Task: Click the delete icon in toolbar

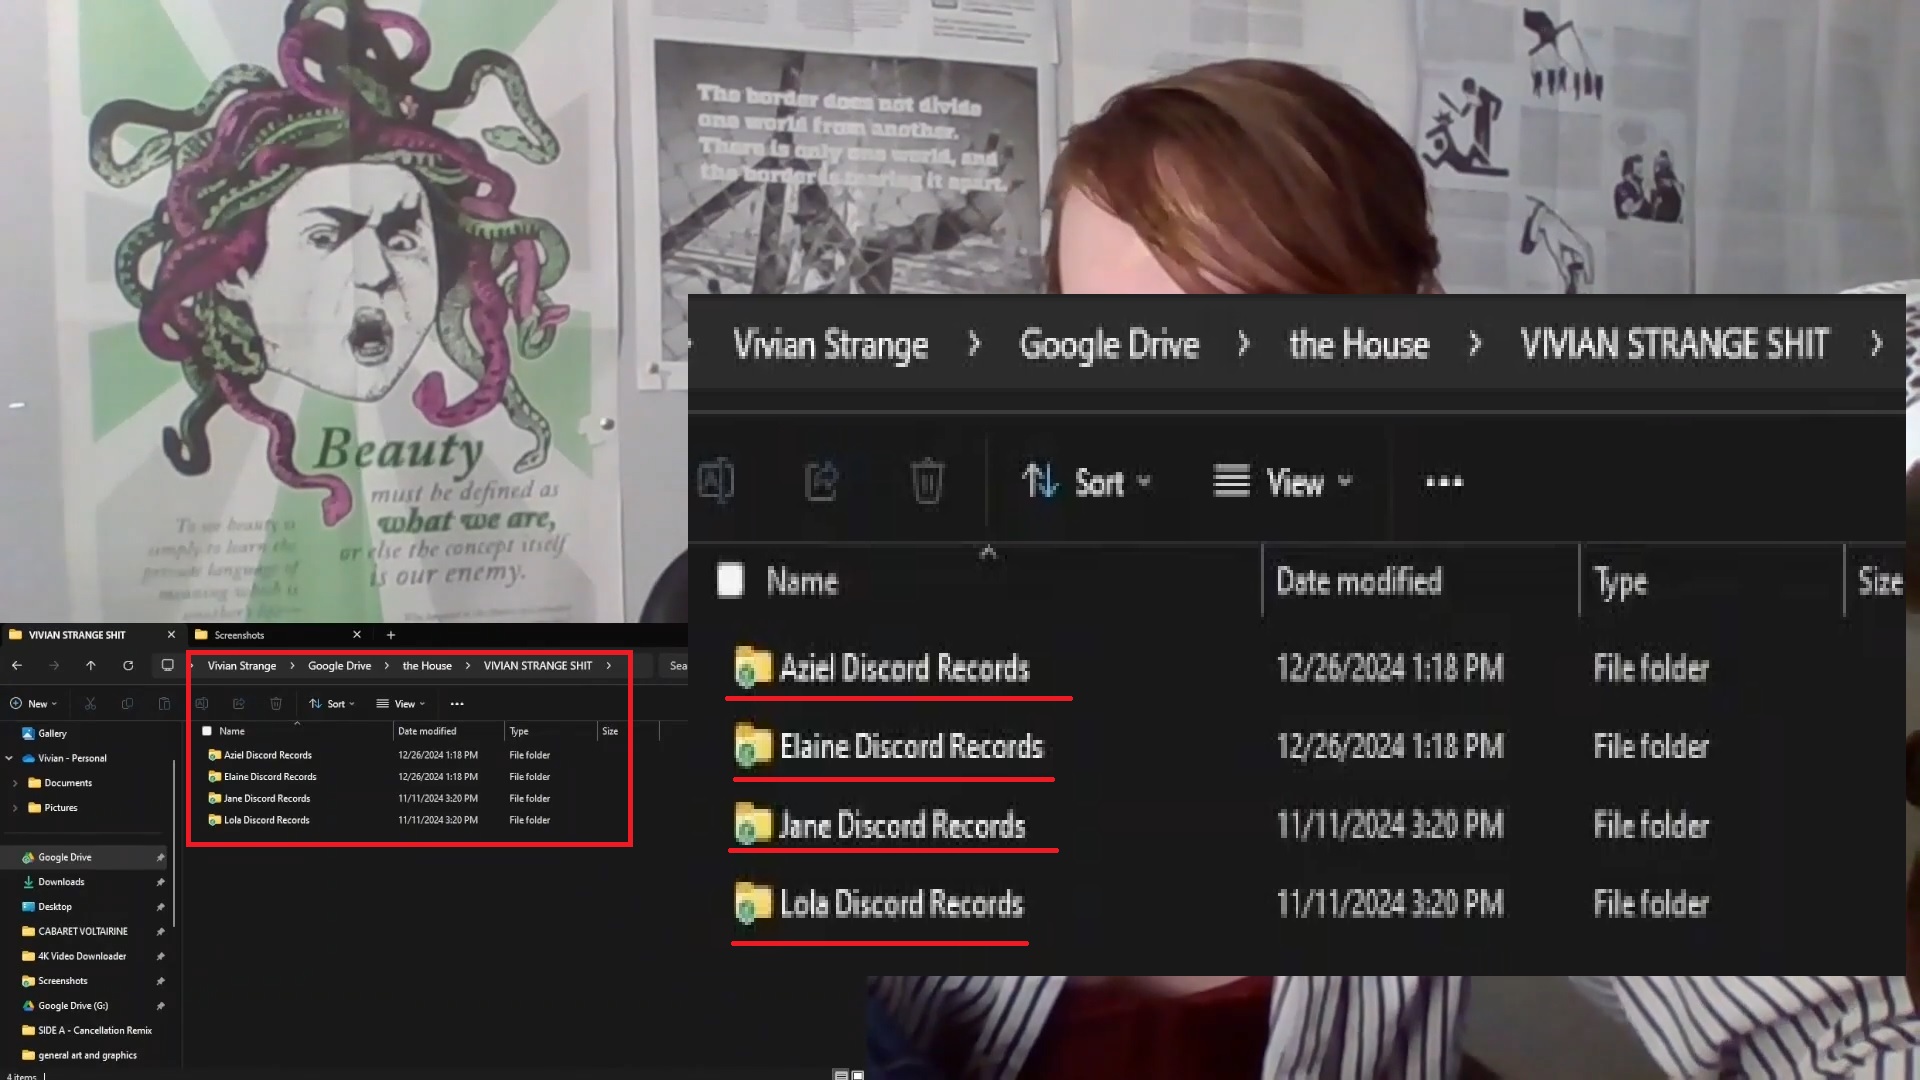Action: [x=926, y=481]
